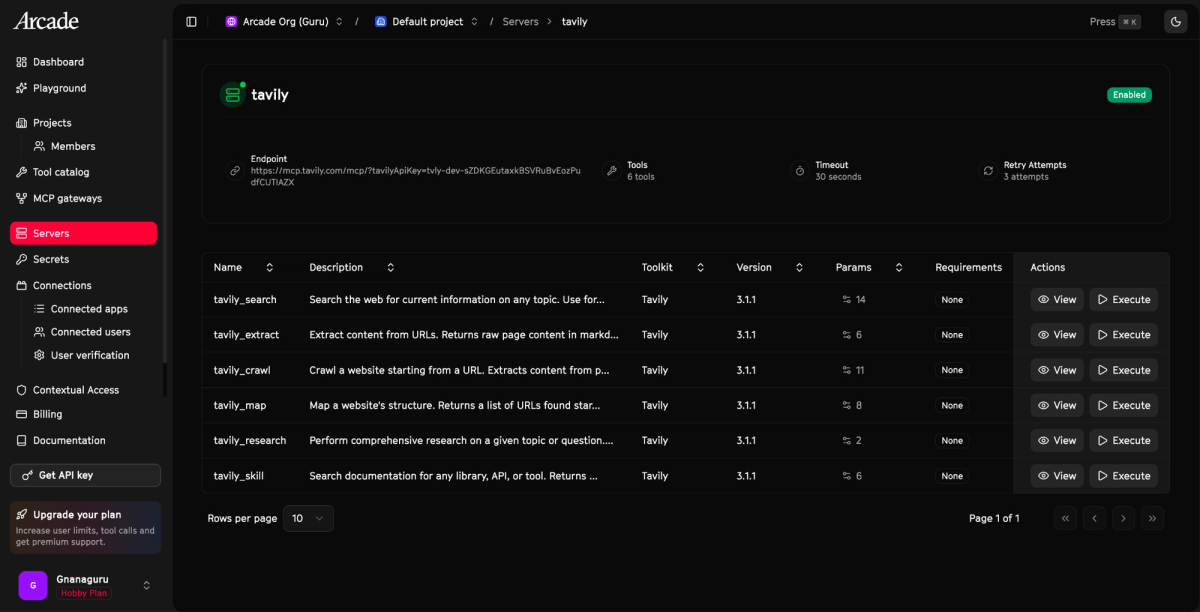This screenshot has height=612, width=1200.
Task: Execute the tavily_map tool
Action: click(x=1124, y=405)
